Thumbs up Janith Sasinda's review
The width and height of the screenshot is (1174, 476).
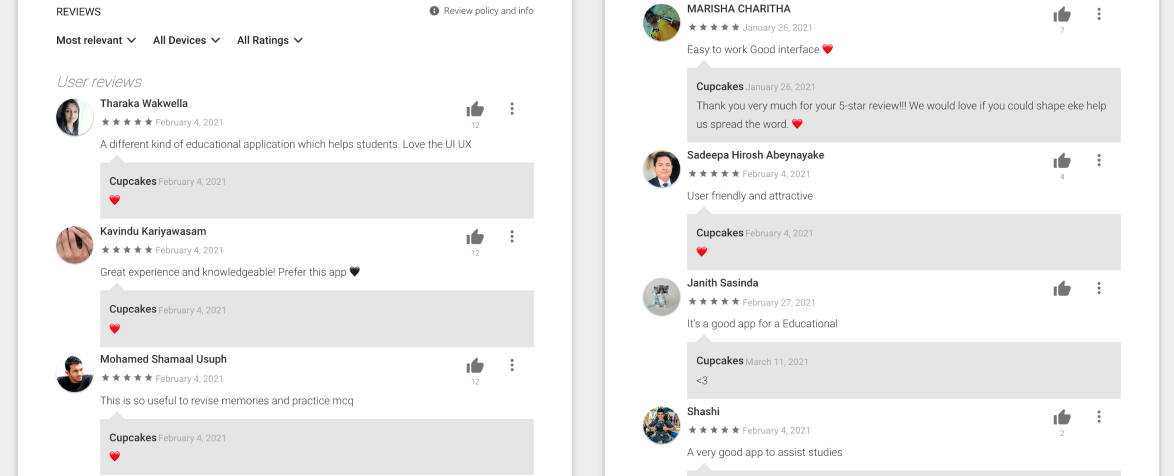pyautogui.click(x=1062, y=289)
